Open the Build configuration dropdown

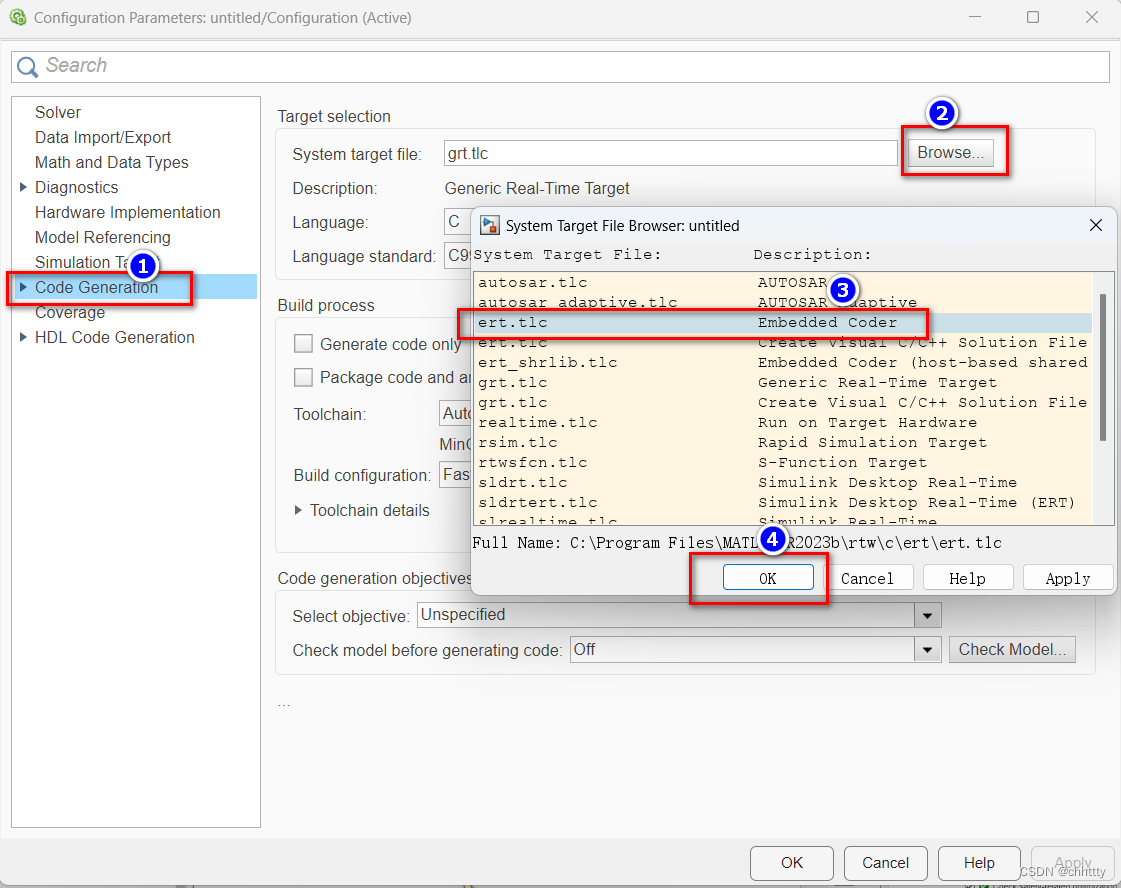[455, 474]
